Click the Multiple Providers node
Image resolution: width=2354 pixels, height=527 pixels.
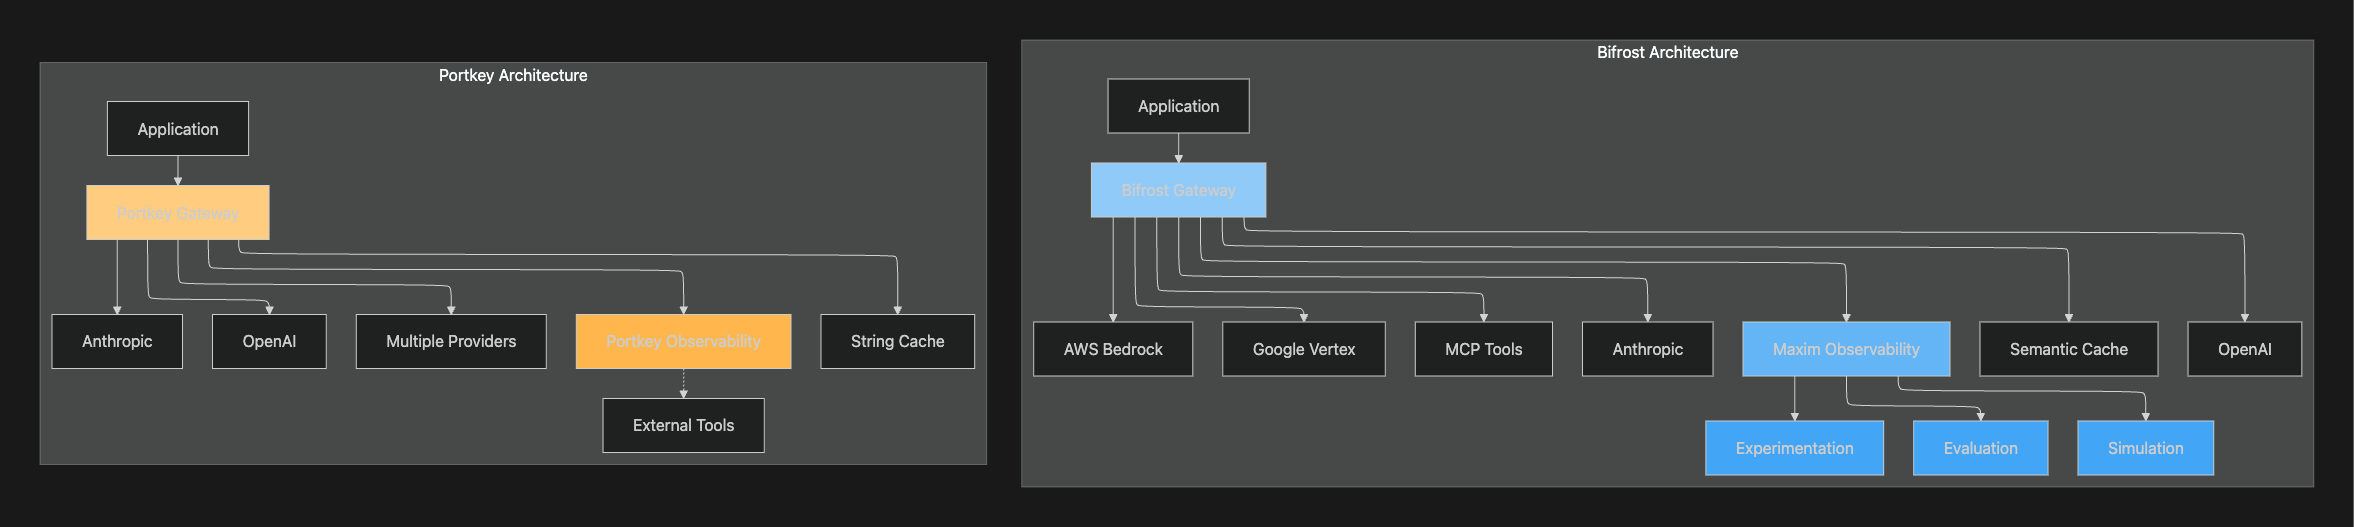451,342
